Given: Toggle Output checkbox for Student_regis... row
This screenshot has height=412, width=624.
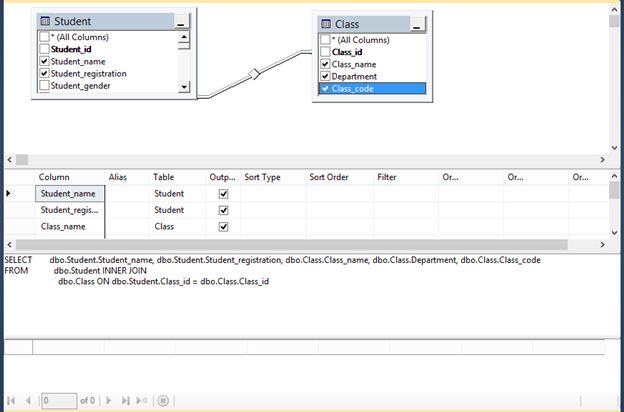Looking at the screenshot, I should (x=224, y=210).
